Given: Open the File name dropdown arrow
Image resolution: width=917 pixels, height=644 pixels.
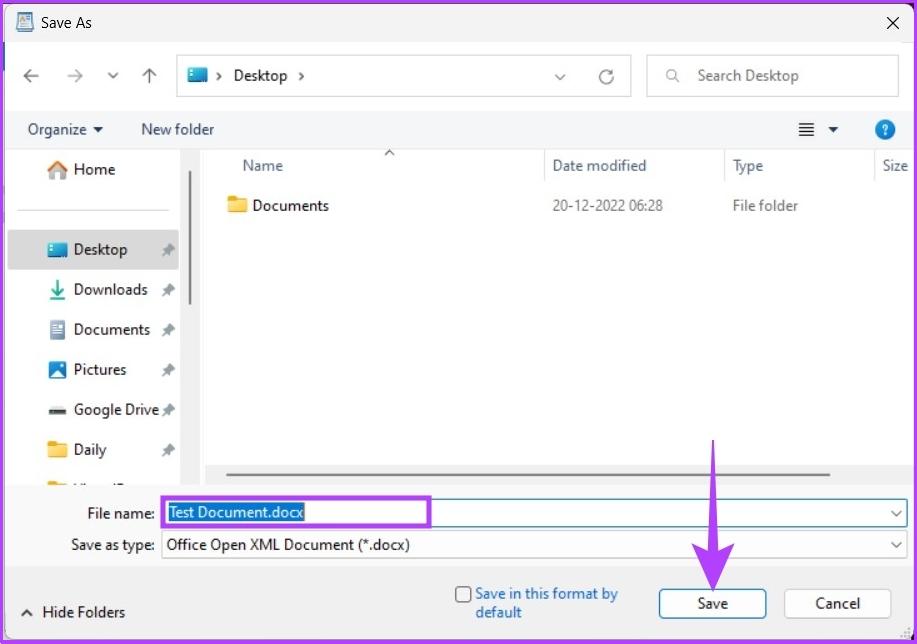Looking at the screenshot, I should tap(895, 514).
